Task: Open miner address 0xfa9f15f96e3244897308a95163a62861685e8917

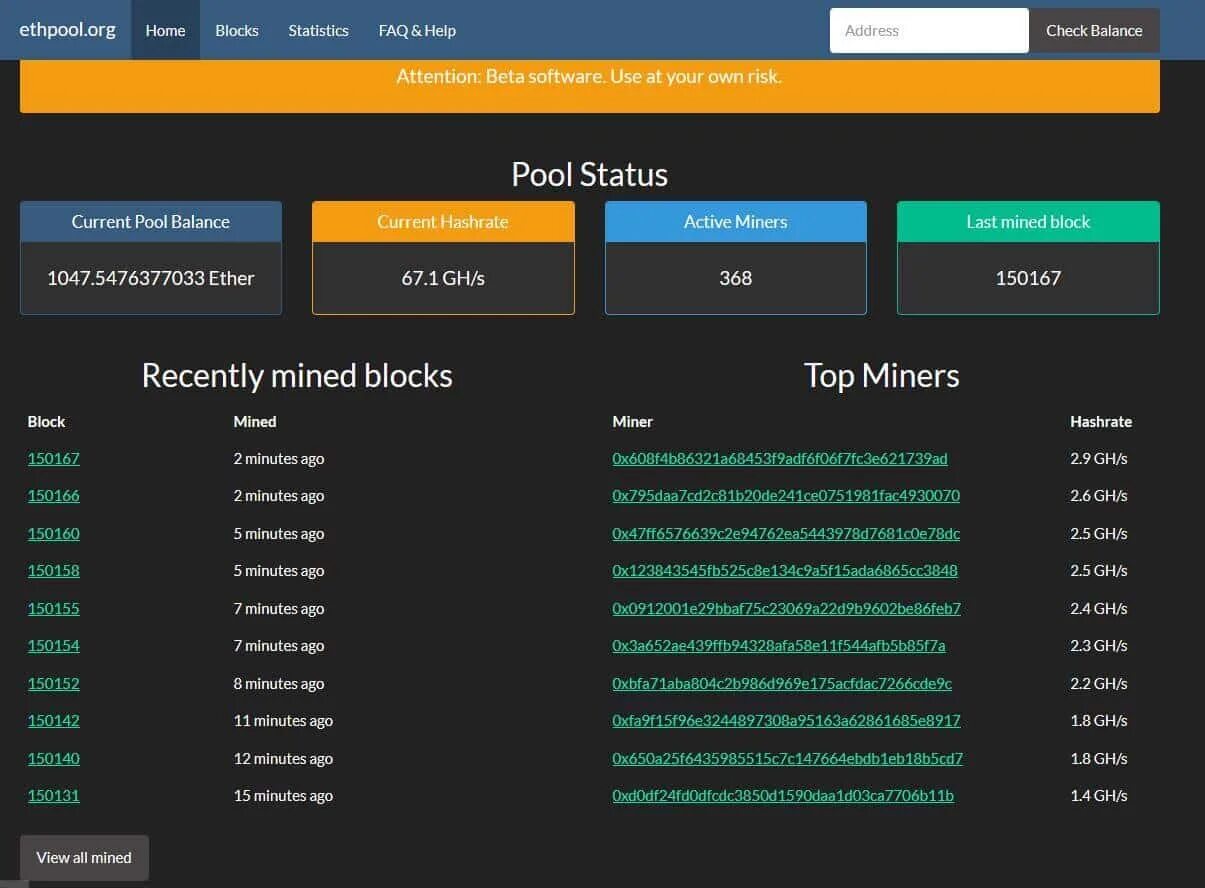Action: pos(786,721)
